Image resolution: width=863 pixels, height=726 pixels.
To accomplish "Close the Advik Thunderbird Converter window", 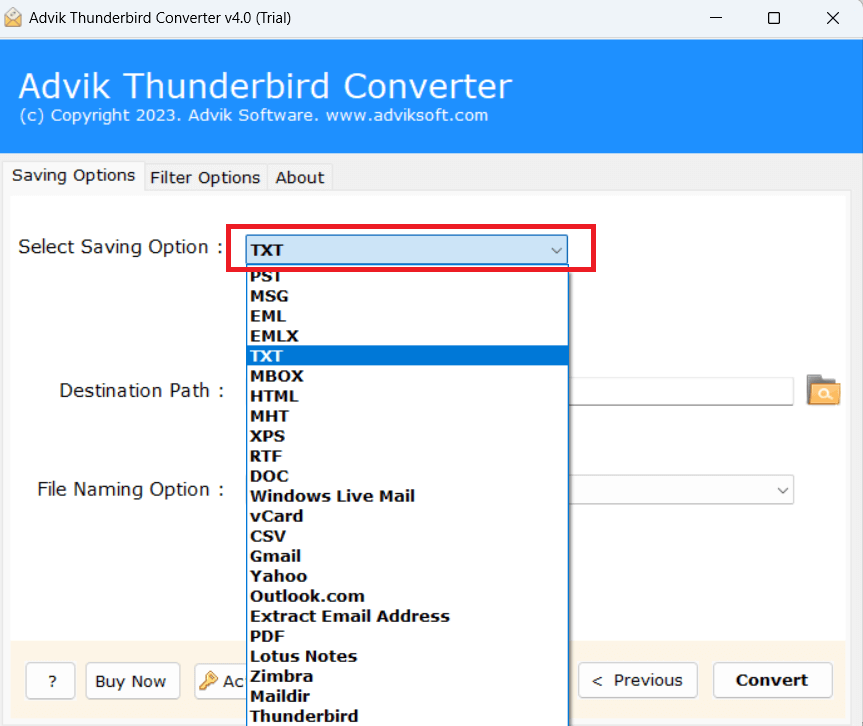I will [x=833, y=18].
